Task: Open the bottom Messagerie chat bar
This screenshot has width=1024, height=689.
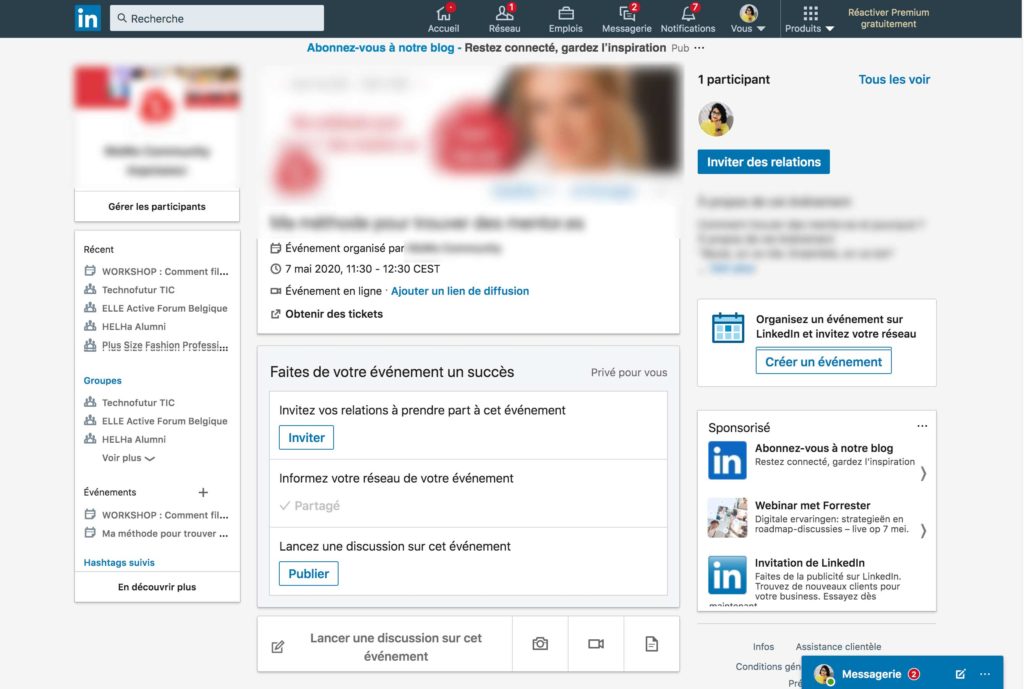Action: point(871,674)
